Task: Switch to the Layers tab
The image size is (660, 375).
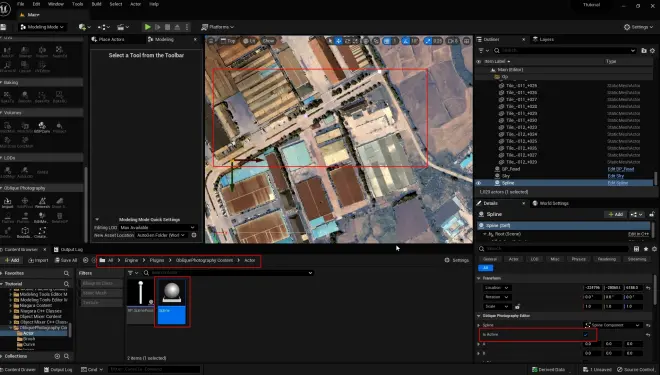Action: click(546, 40)
